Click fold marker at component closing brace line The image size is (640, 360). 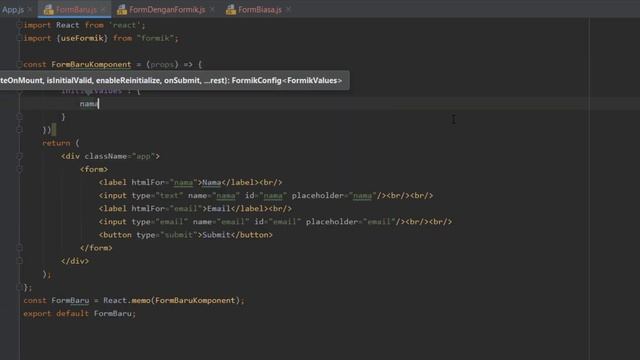point(19,287)
